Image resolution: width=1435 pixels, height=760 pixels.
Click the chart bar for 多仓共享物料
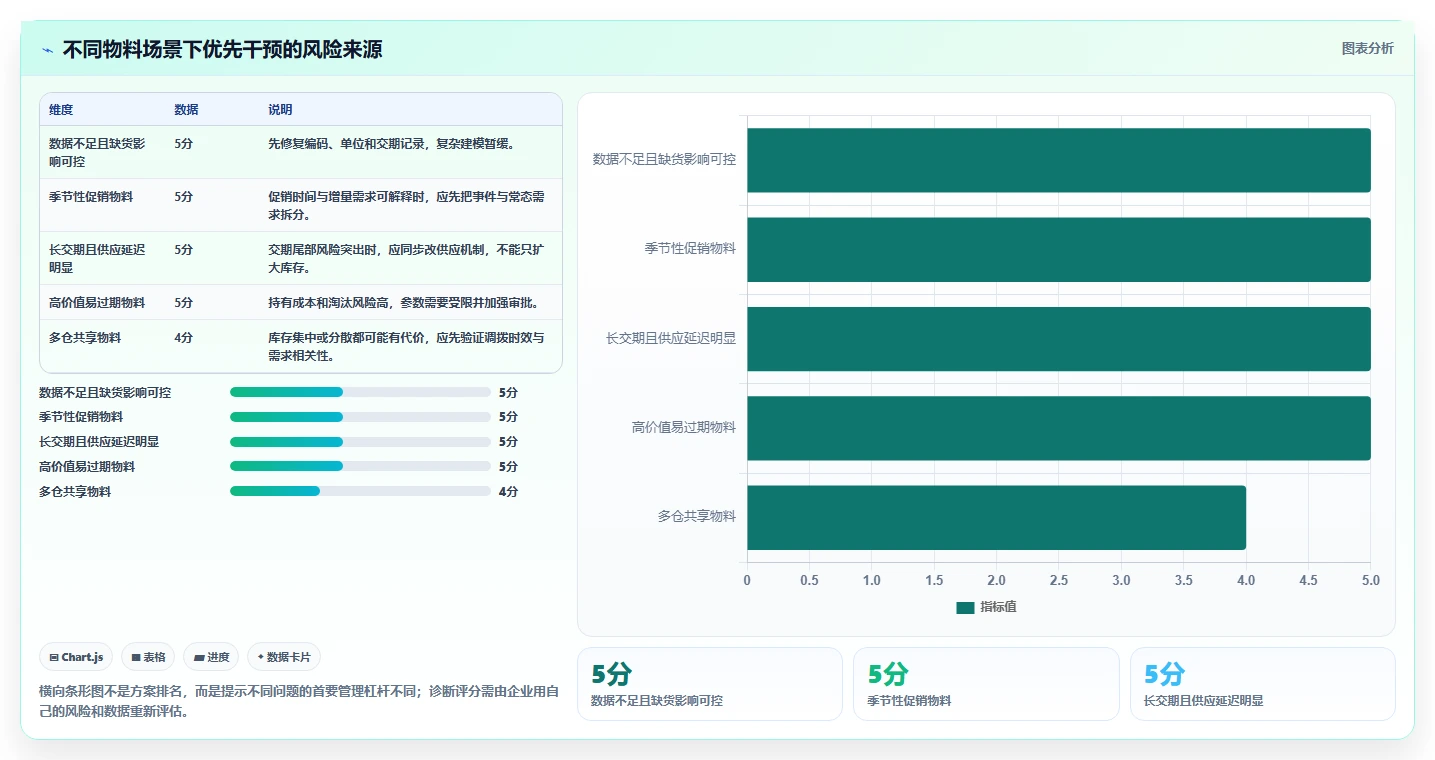pyautogui.click(x=996, y=517)
